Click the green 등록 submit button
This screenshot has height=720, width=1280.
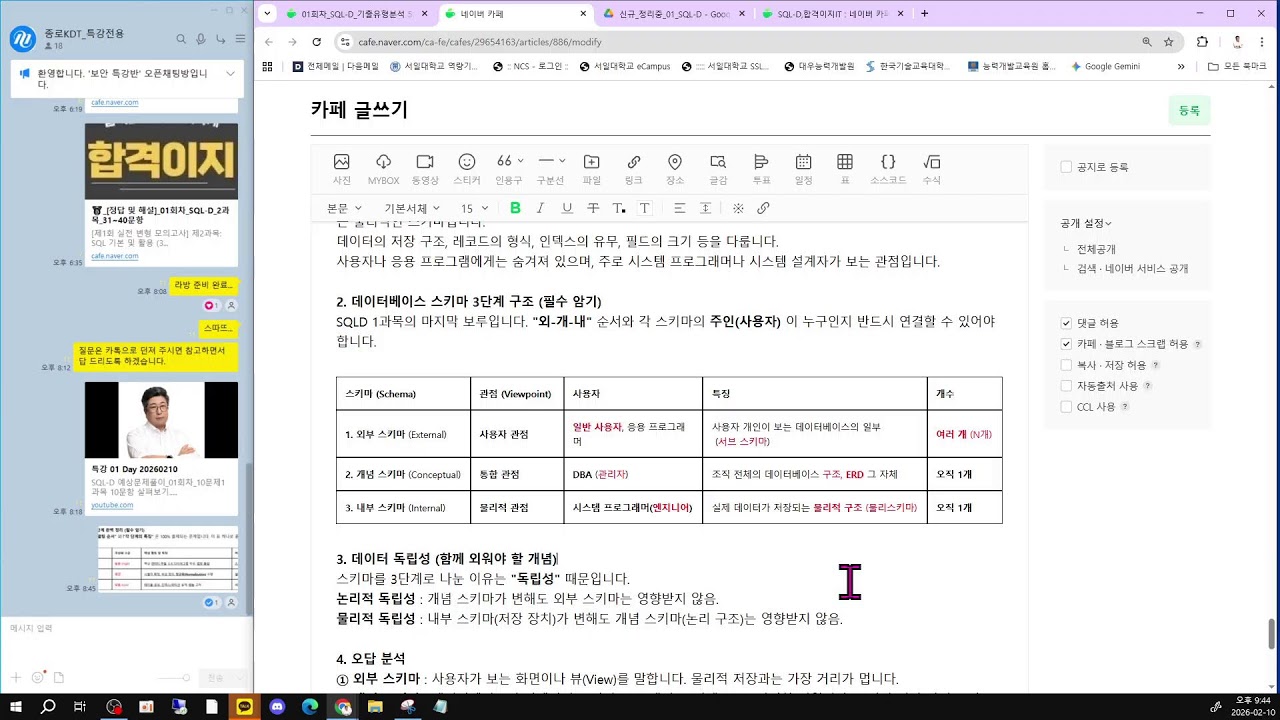(x=1189, y=111)
